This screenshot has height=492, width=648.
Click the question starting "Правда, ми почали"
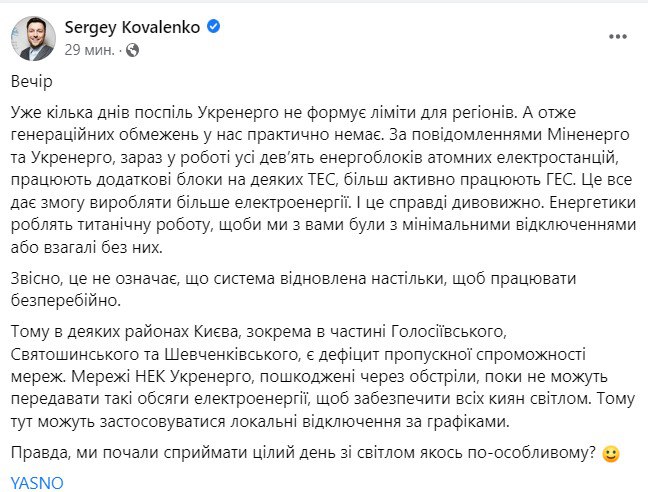pos(300,453)
